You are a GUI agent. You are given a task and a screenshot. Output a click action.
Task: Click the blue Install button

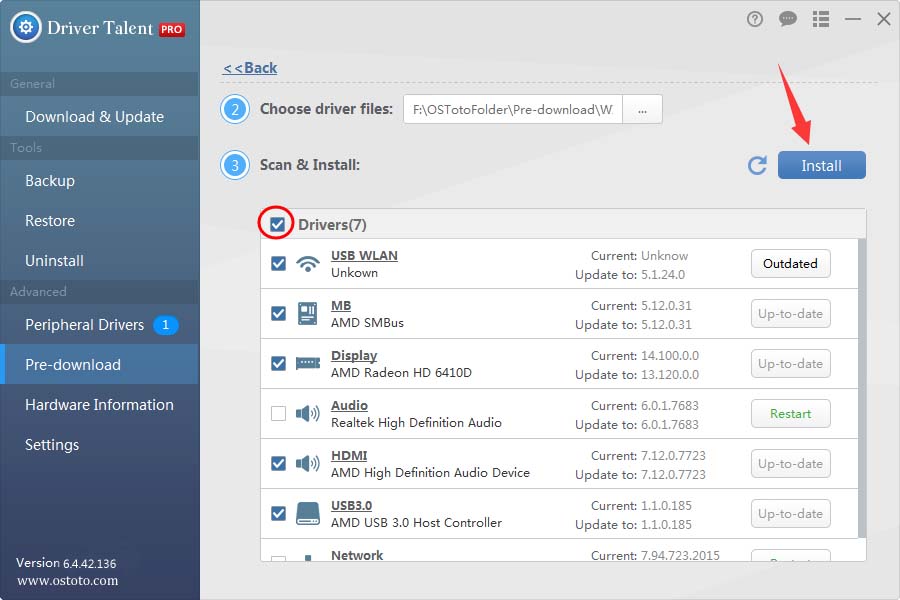tap(821, 165)
